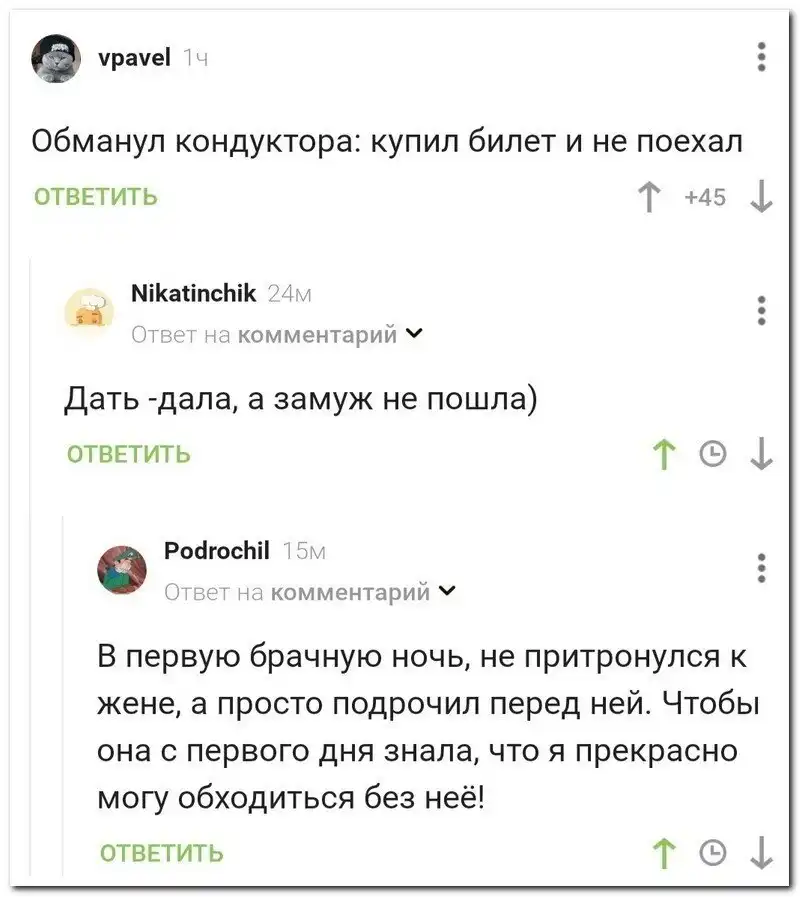
Task: Click Podrochil's avatar image
Action: [122, 570]
